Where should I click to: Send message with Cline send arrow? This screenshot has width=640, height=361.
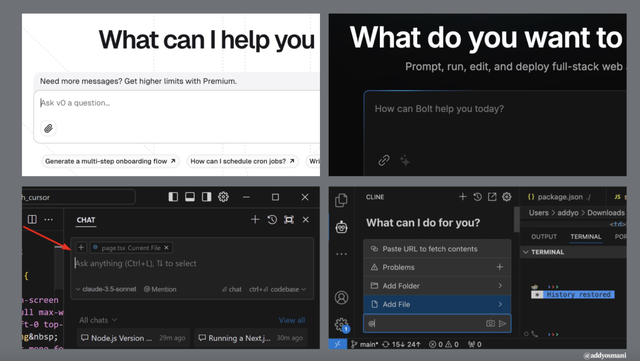[502, 323]
